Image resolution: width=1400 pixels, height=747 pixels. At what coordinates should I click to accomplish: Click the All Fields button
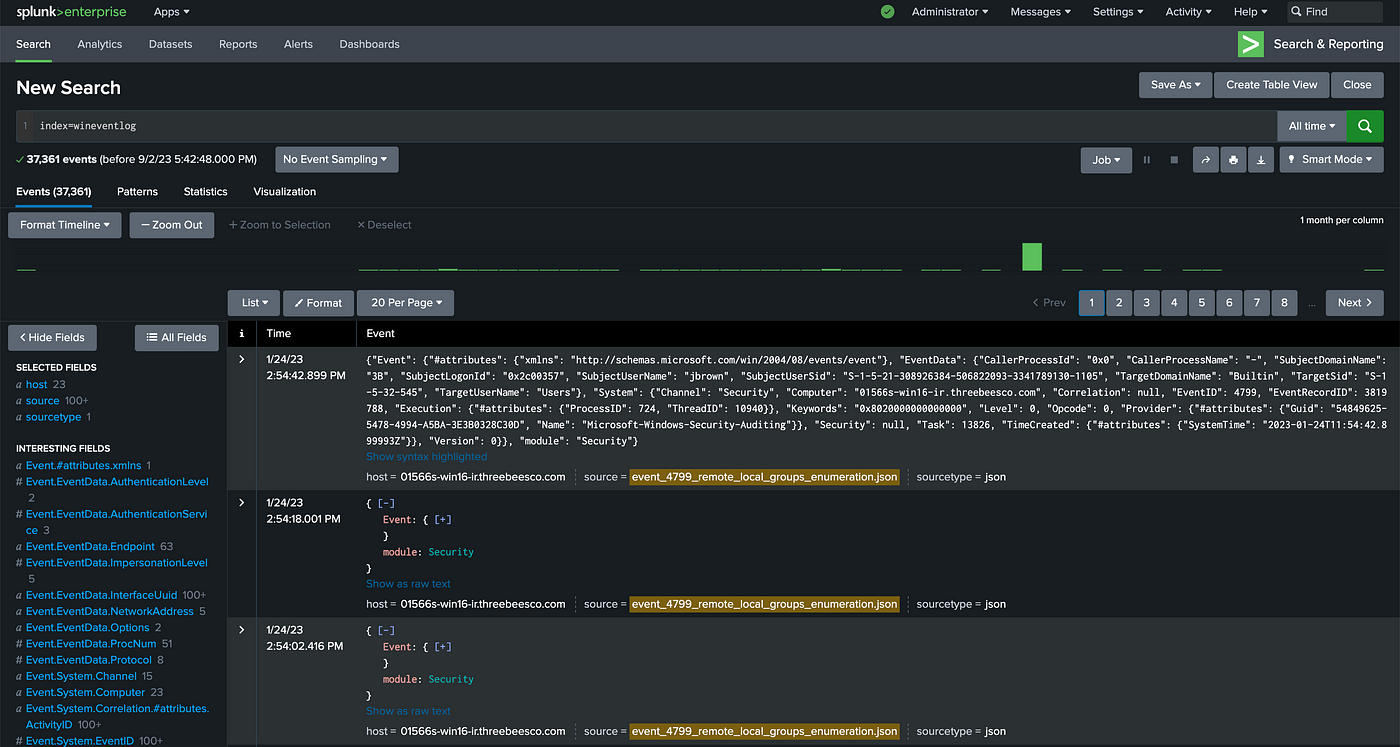(x=177, y=338)
